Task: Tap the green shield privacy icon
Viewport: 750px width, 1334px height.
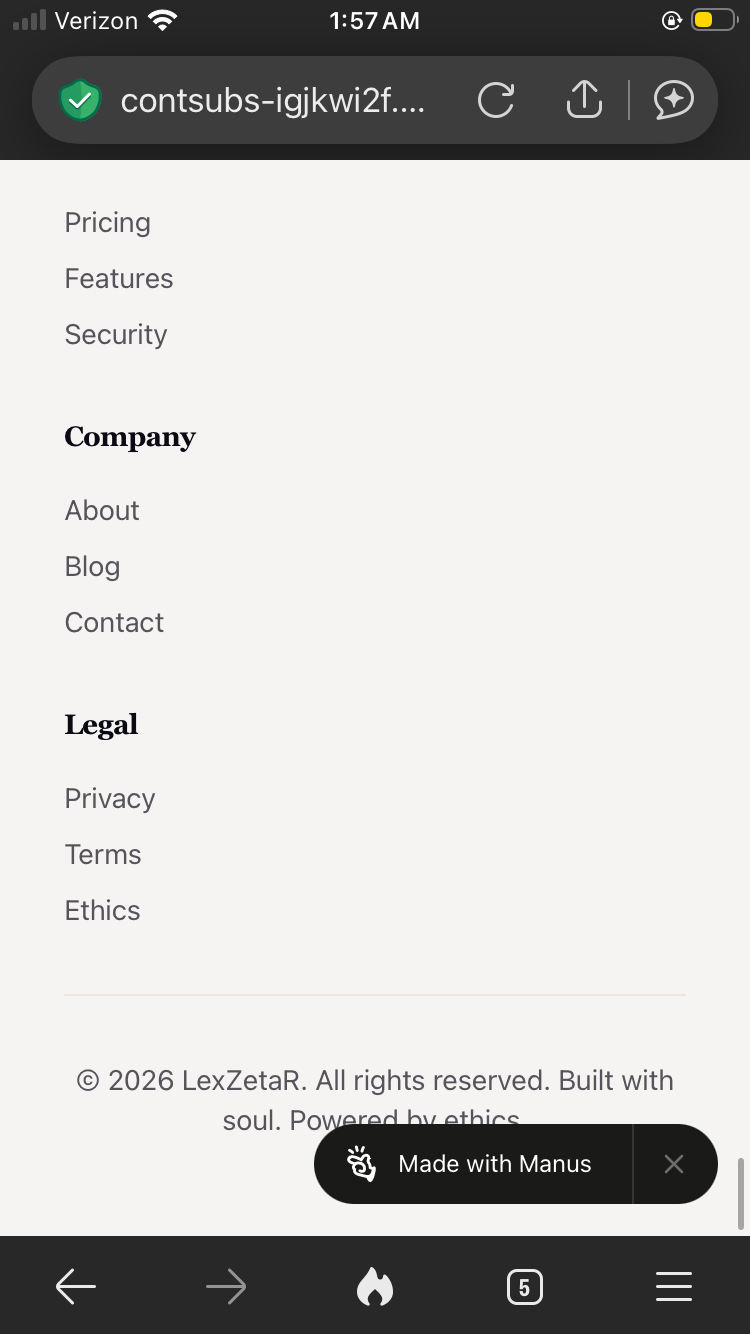Action: (x=80, y=100)
